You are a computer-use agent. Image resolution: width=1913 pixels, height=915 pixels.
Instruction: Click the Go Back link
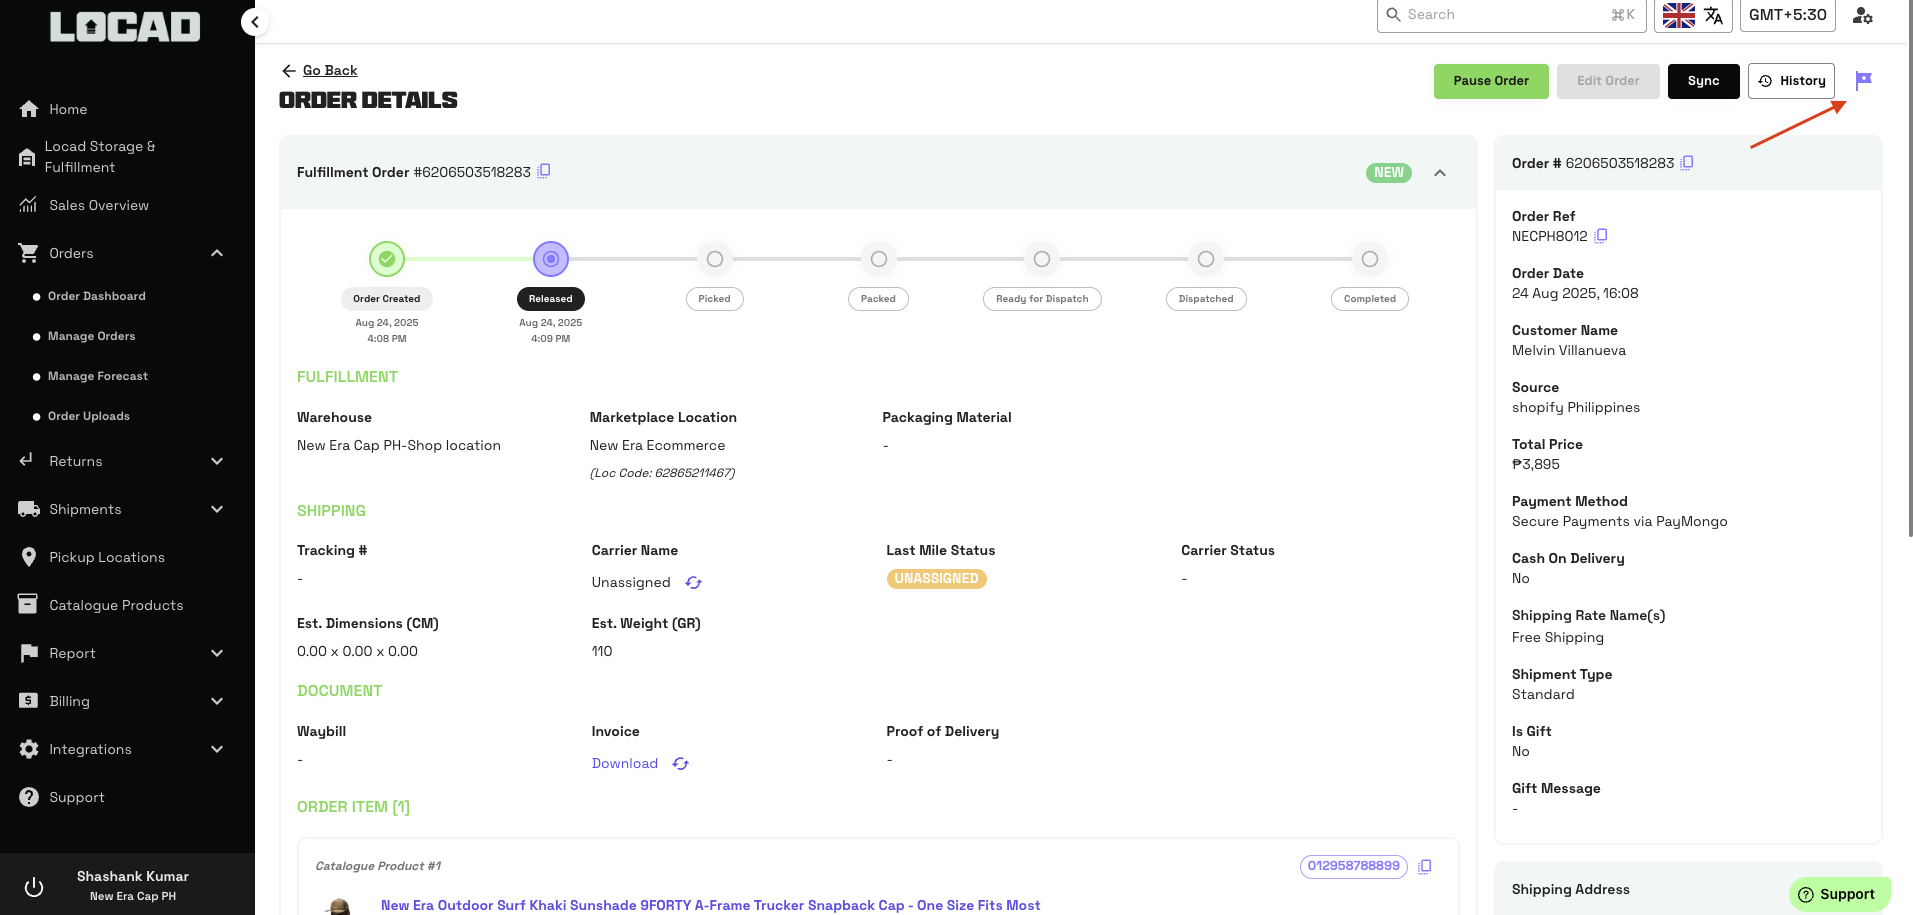pyautogui.click(x=330, y=70)
